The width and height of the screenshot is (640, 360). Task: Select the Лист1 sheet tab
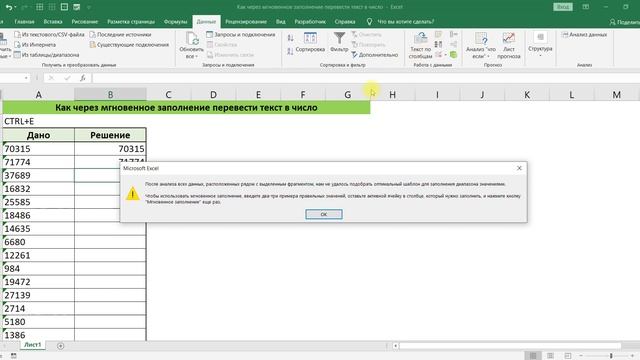33,345
